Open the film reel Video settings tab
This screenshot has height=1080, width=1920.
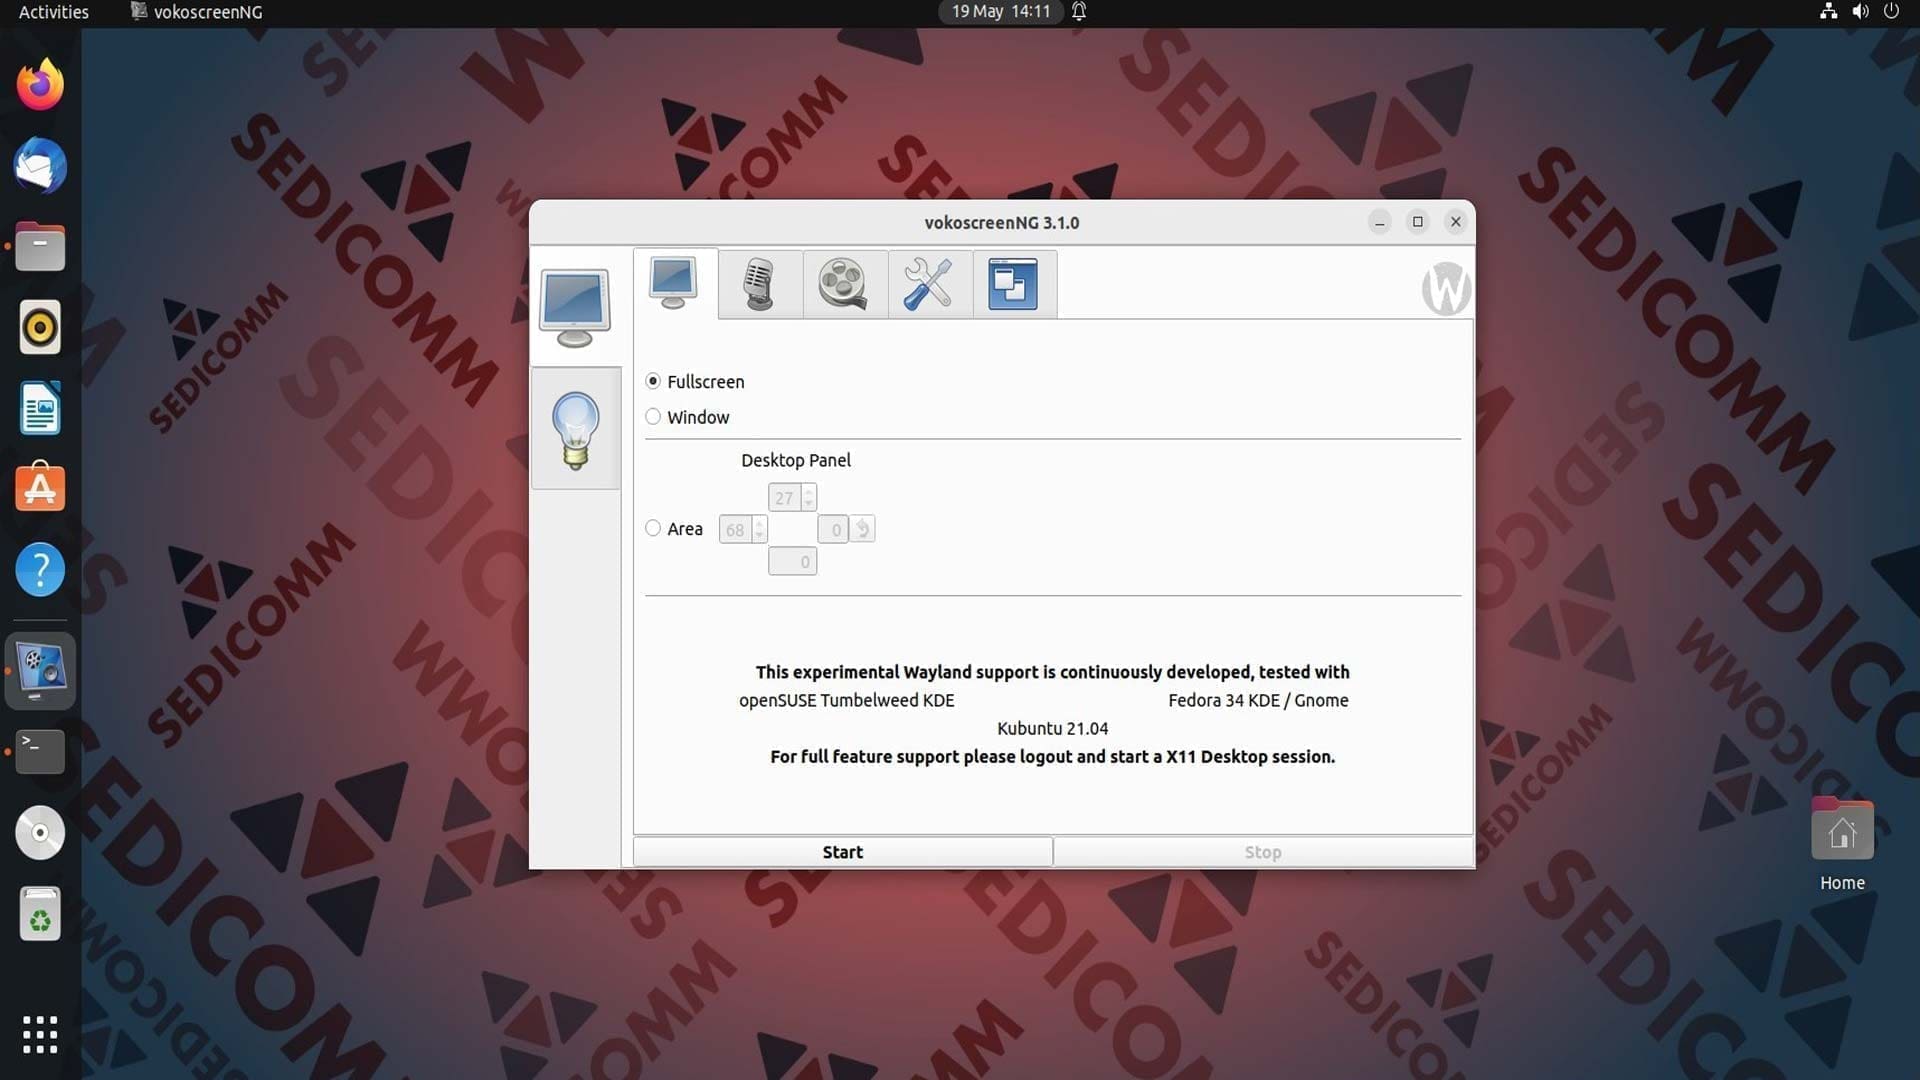tap(845, 284)
